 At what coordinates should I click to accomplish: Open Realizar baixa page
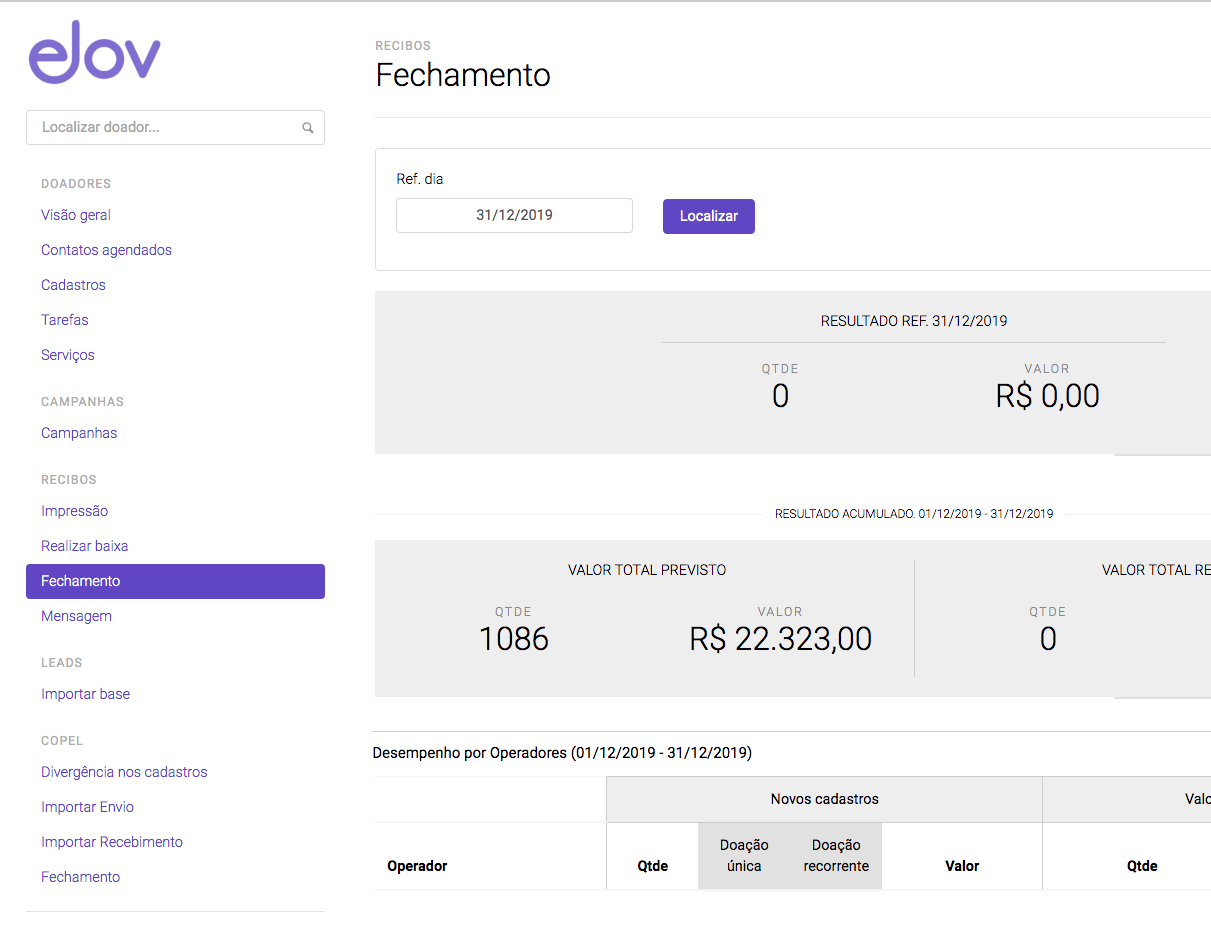coord(84,546)
